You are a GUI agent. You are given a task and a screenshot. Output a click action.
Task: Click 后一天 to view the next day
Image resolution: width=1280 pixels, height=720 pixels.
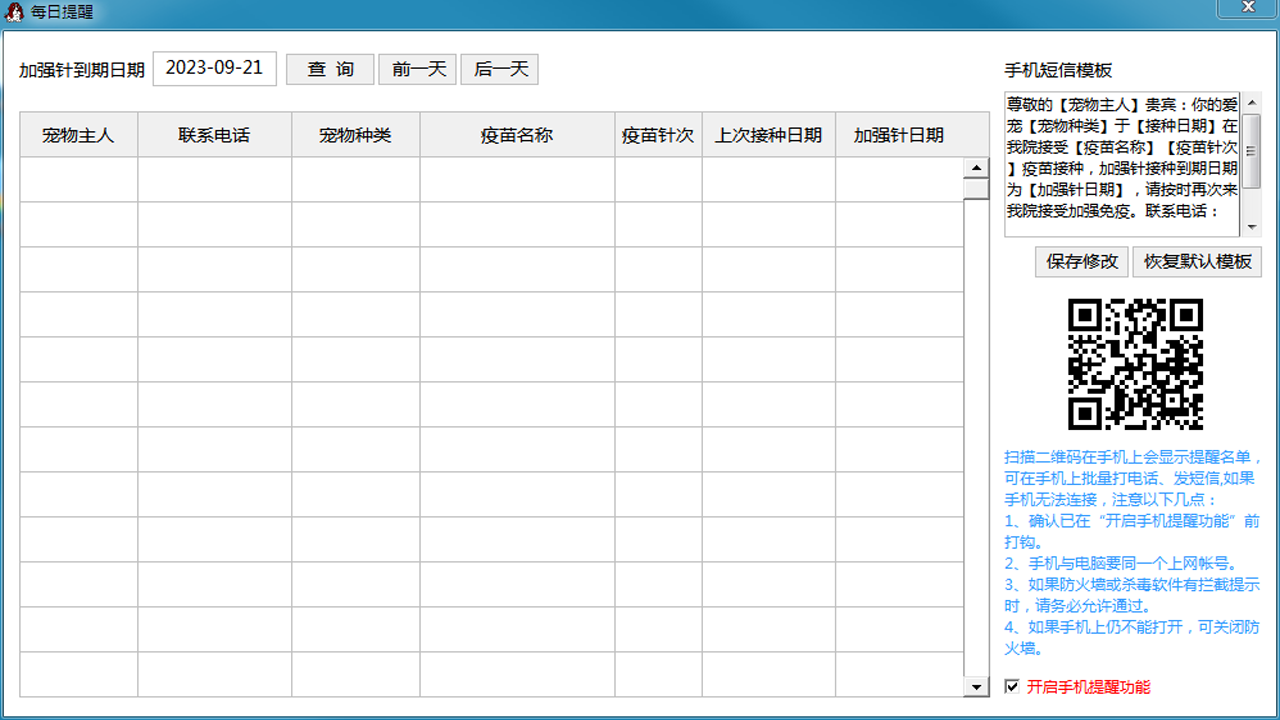pyautogui.click(x=499, y=69)
